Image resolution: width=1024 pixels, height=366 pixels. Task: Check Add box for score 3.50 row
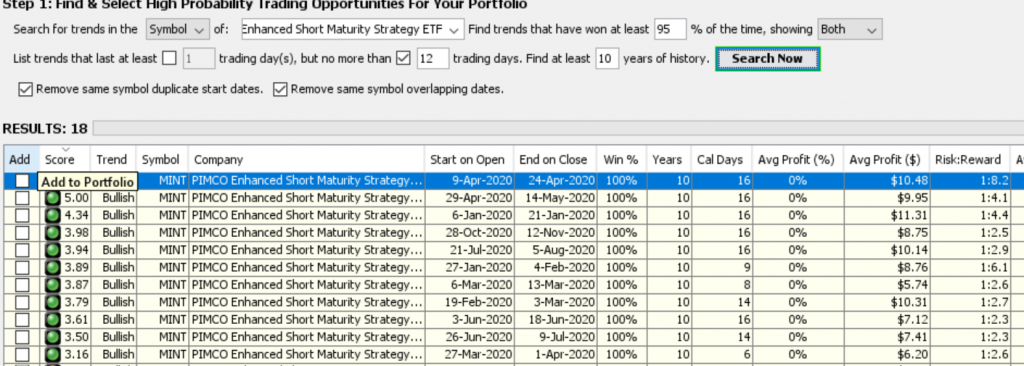click(22, 337)
